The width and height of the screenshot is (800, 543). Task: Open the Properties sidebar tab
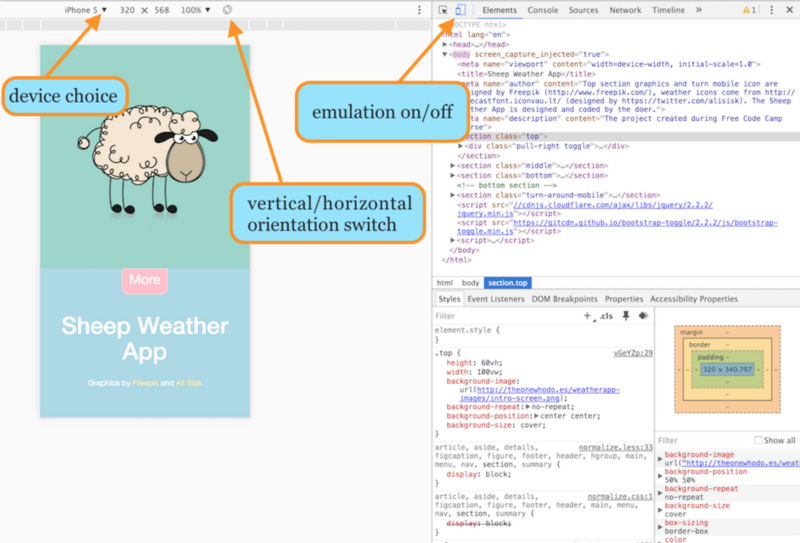point(624,299)
